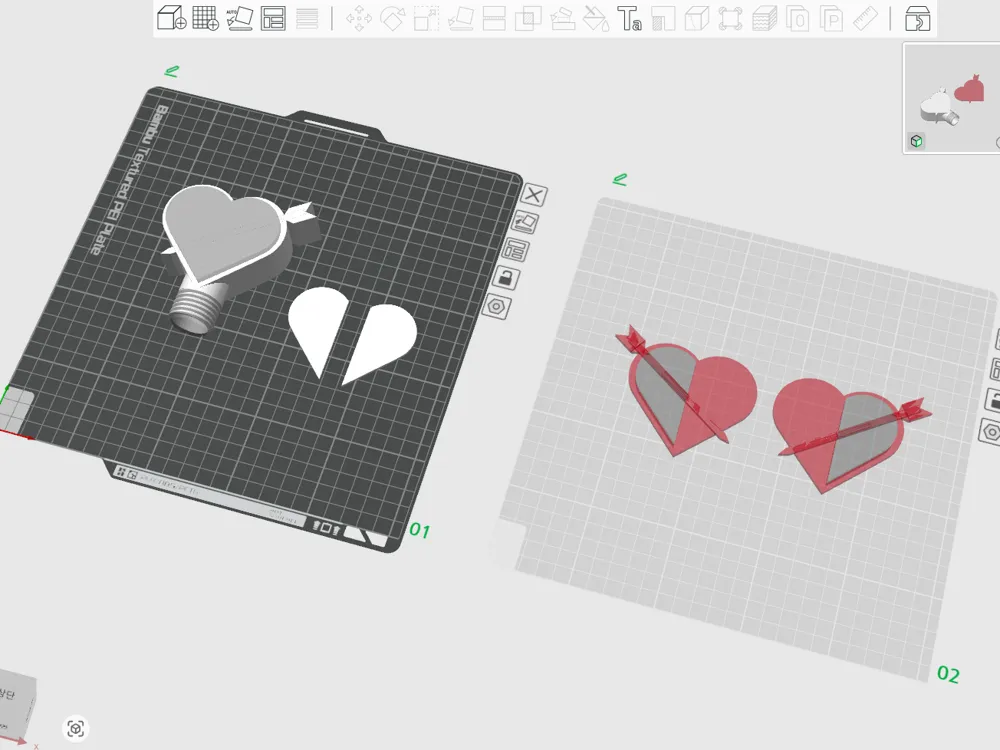Select the Move tool with four arrows
Viewport: 1000px width, 750px height.
coord(359,18)
